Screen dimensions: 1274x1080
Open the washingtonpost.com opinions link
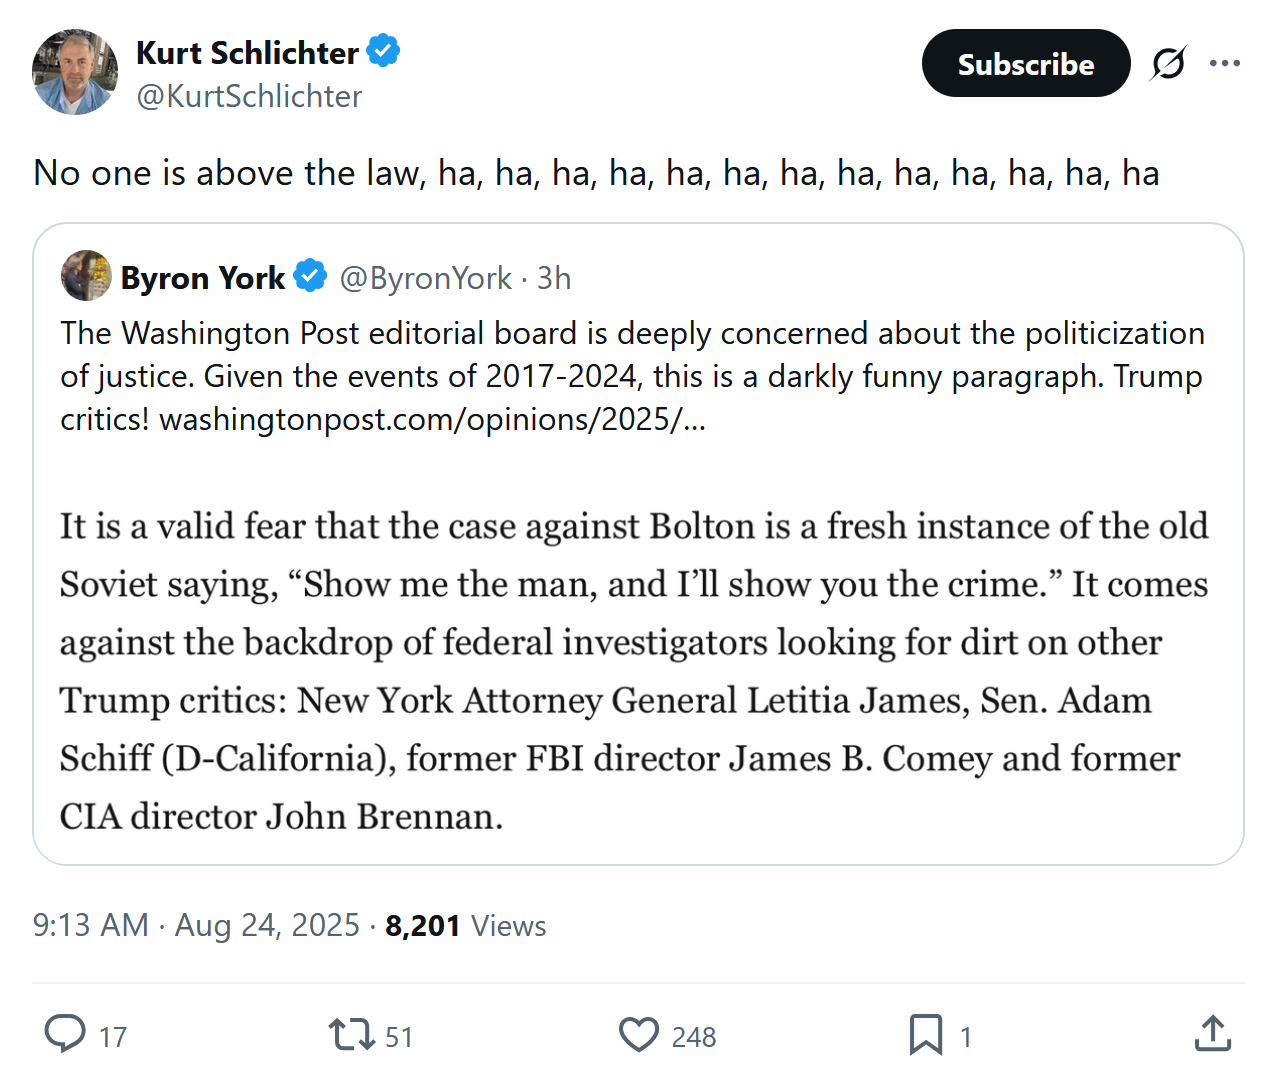432,419
